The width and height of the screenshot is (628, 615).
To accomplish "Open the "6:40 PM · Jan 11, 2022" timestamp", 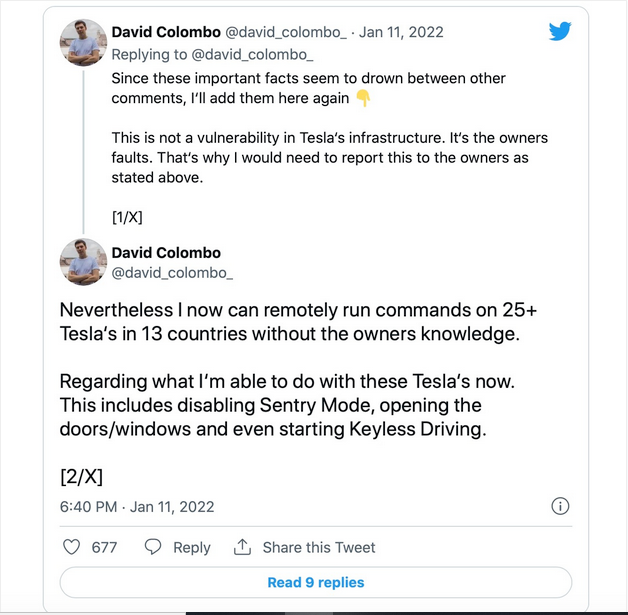I will pyautogui.click(x=137, y=507).
